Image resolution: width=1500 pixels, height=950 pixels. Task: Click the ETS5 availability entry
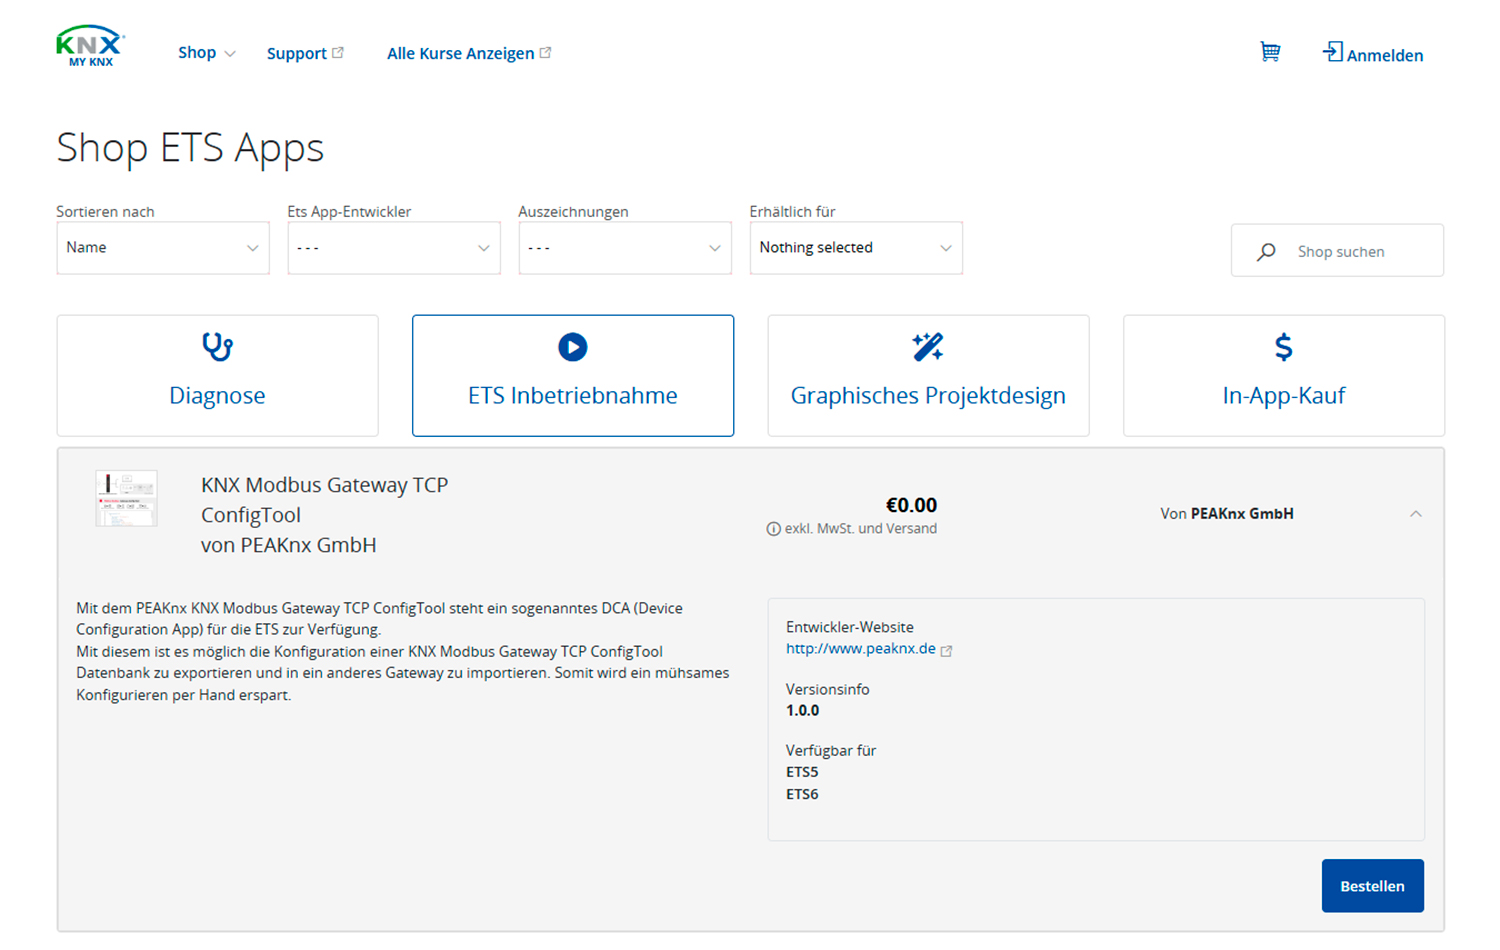(802, 772)
